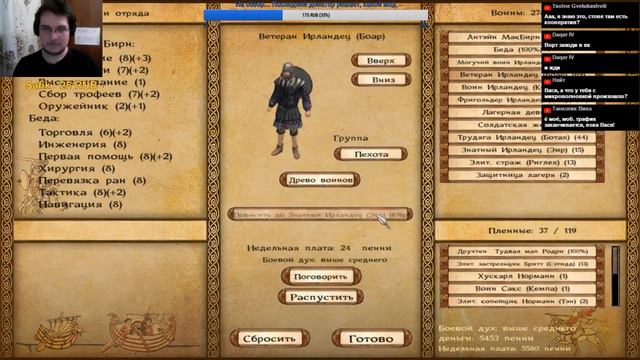Click the Вверх move-up button
The image size is (640, 360).
pyautogui.click(x=381, y=60)
